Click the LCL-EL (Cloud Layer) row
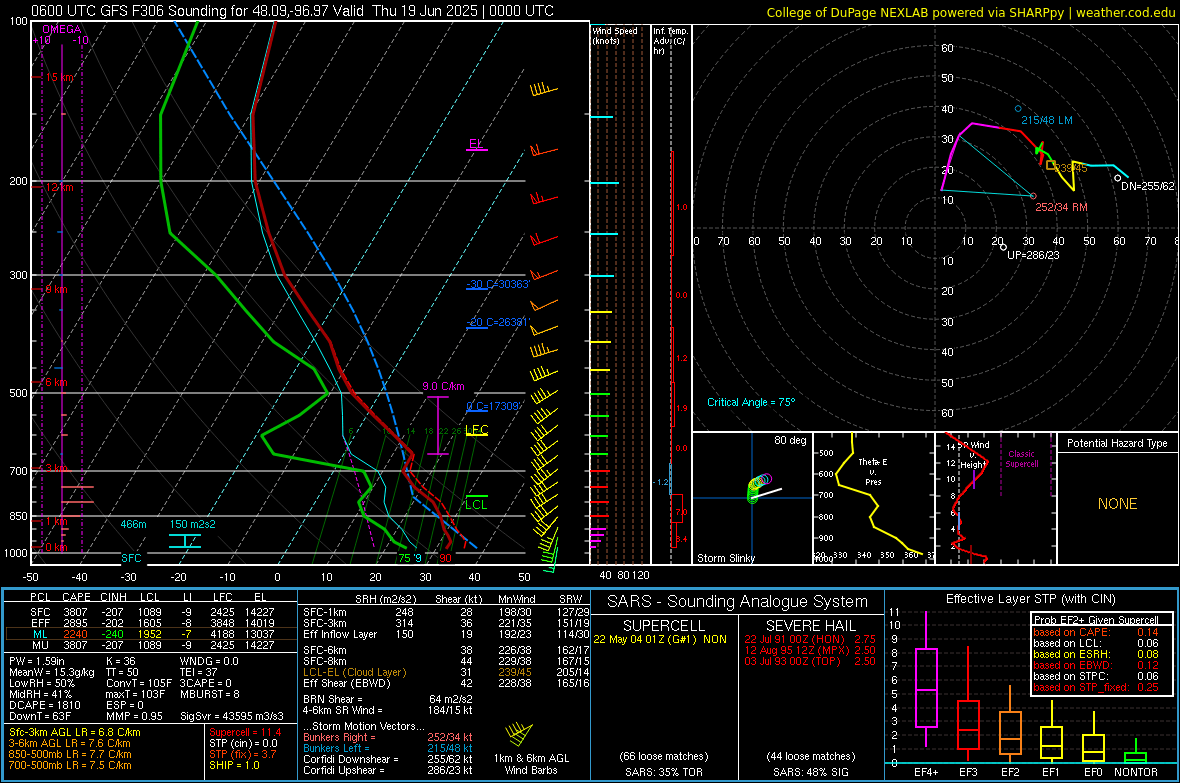Image resolution: width=1180 pixels, height=783 pixels. 446,672
